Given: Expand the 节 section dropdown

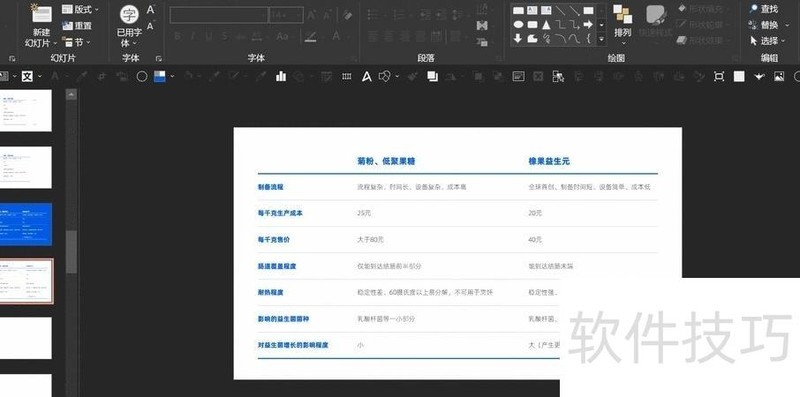Looking at the screenshot, I should tap(76, 42).
